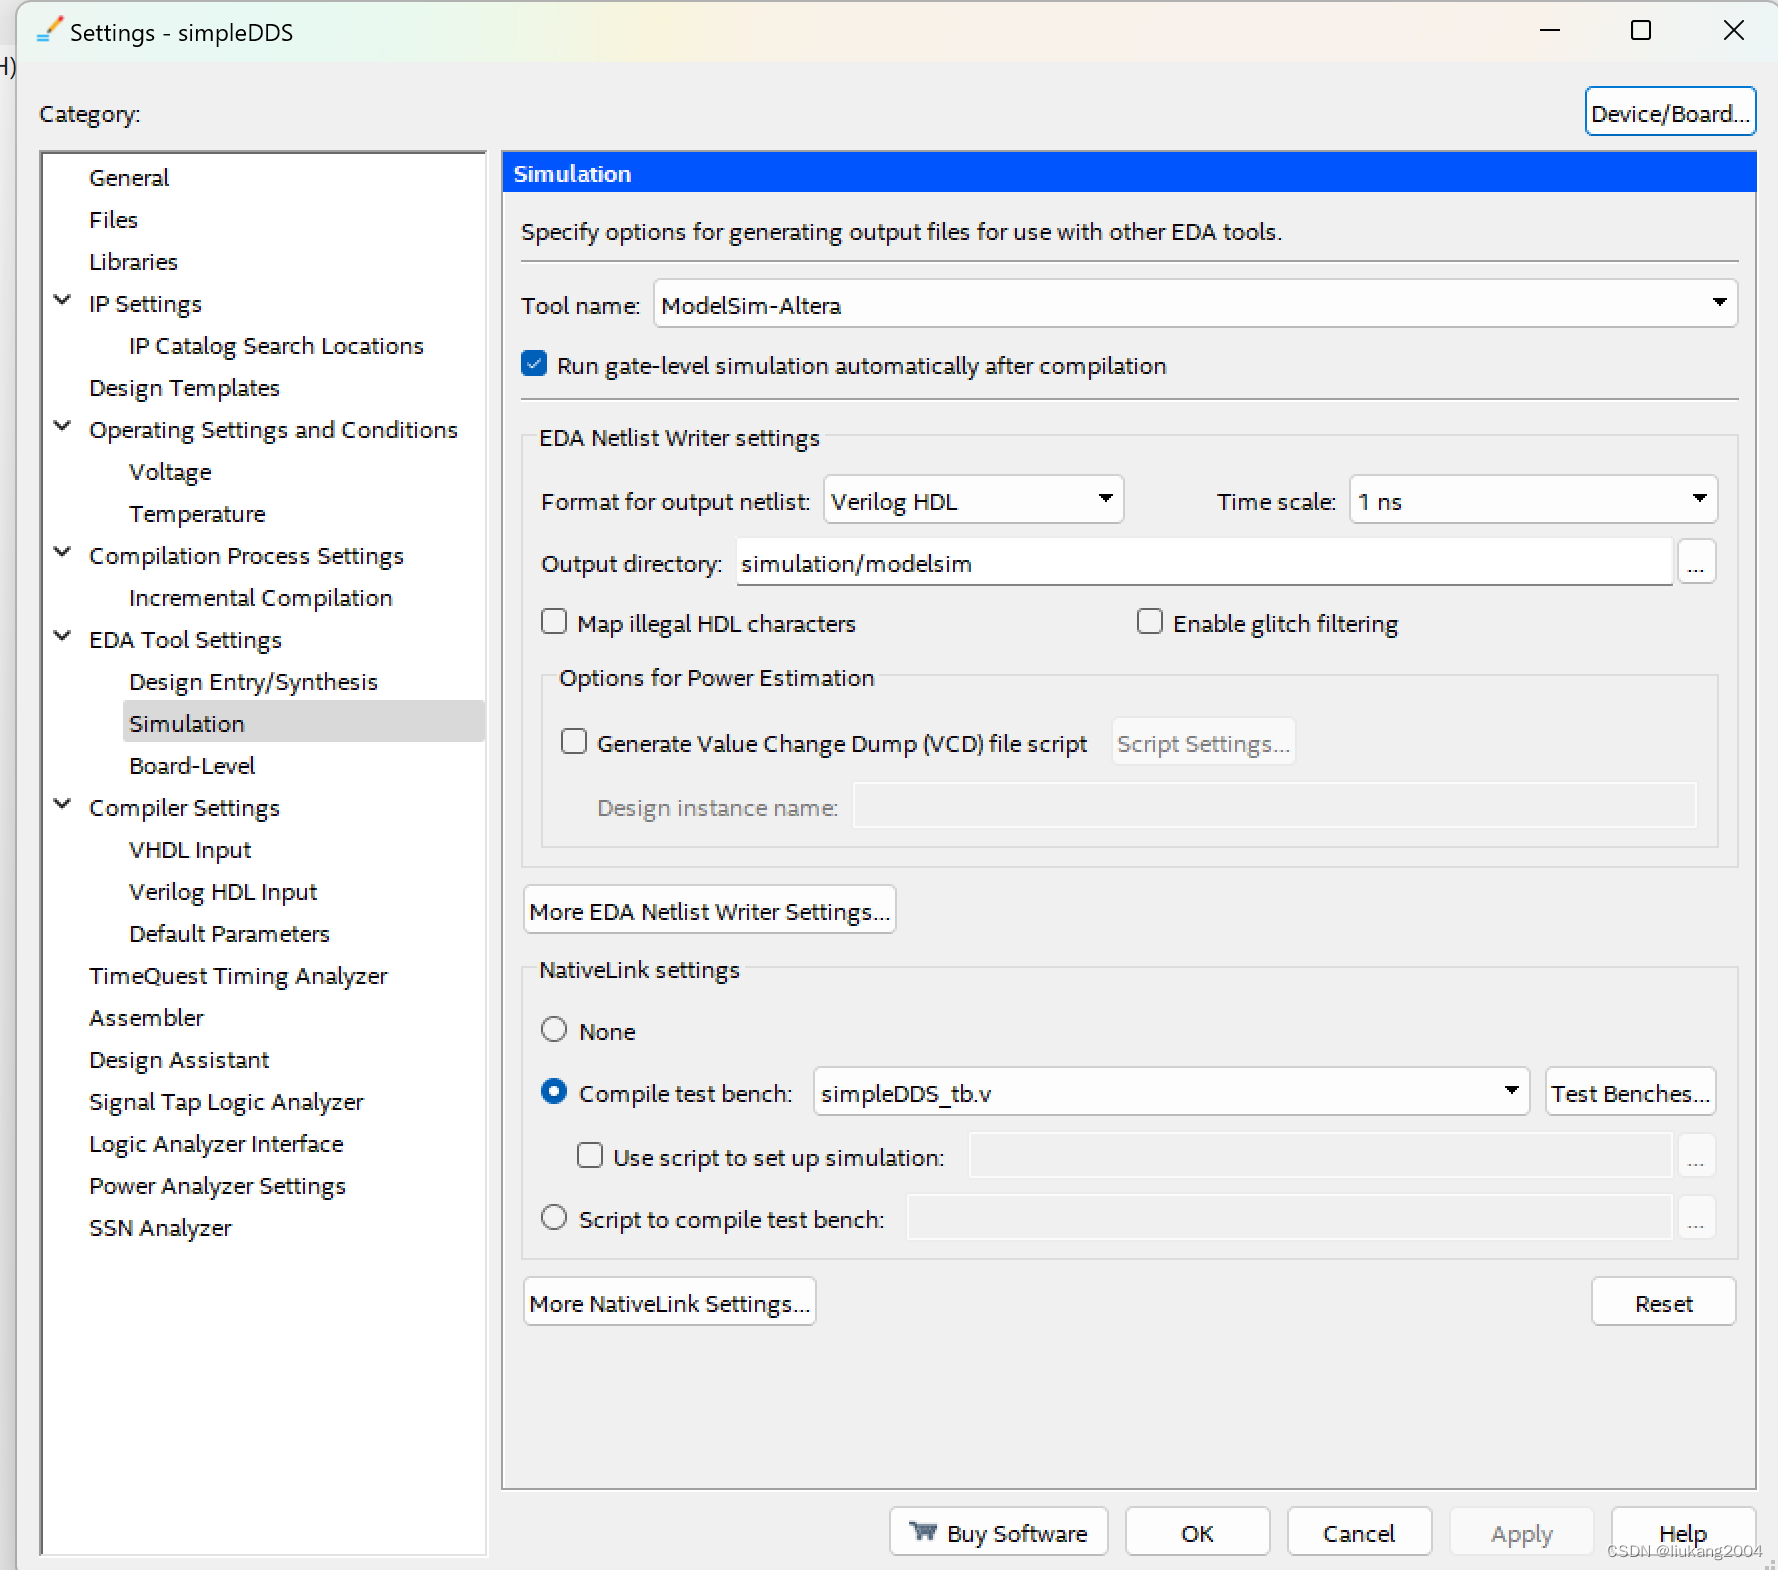Select Compile test bench radio button
This screenshot has width=1778, height=1570.
[554, 1092]
